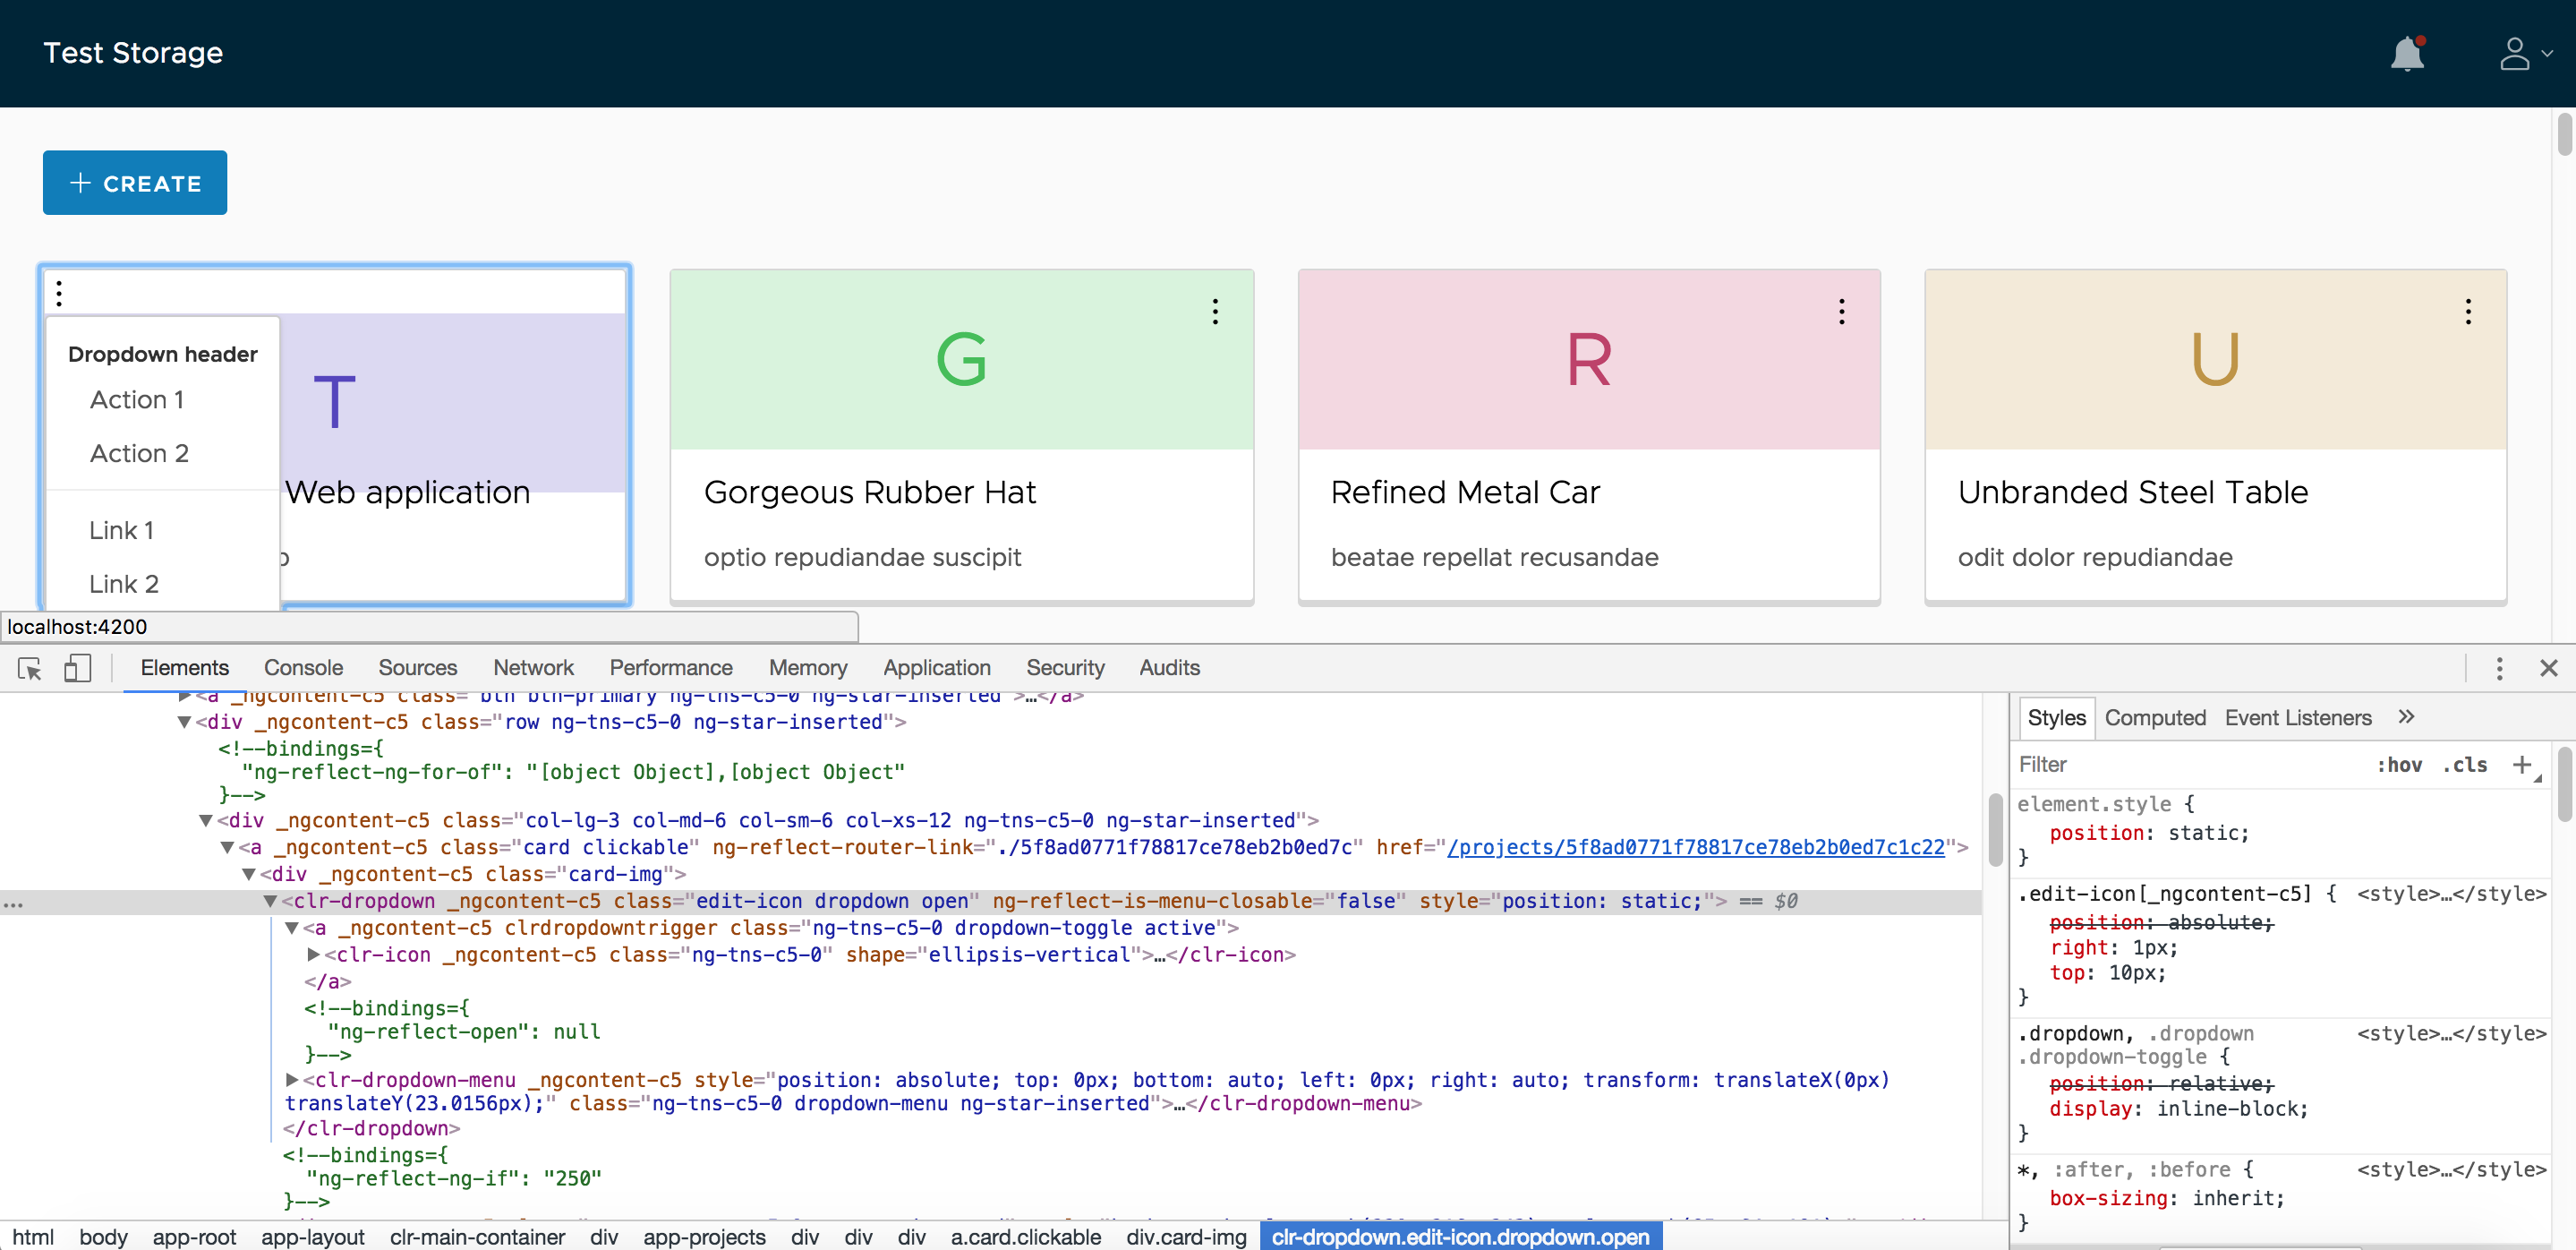Click the CREATE button
2576x1250 pixels.
[134, 182]
